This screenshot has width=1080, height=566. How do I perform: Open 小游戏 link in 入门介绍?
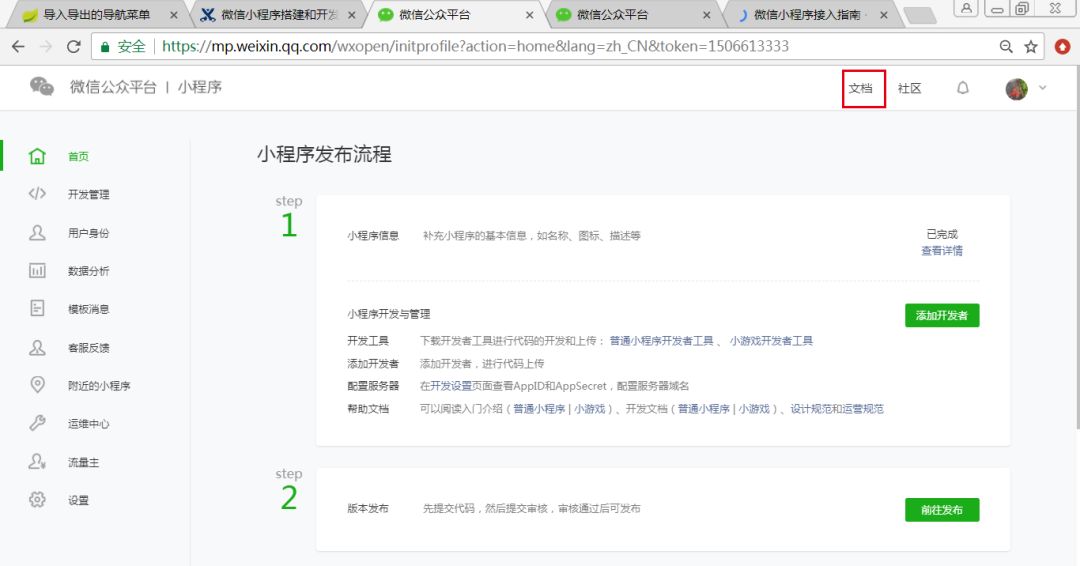point(590,409)
